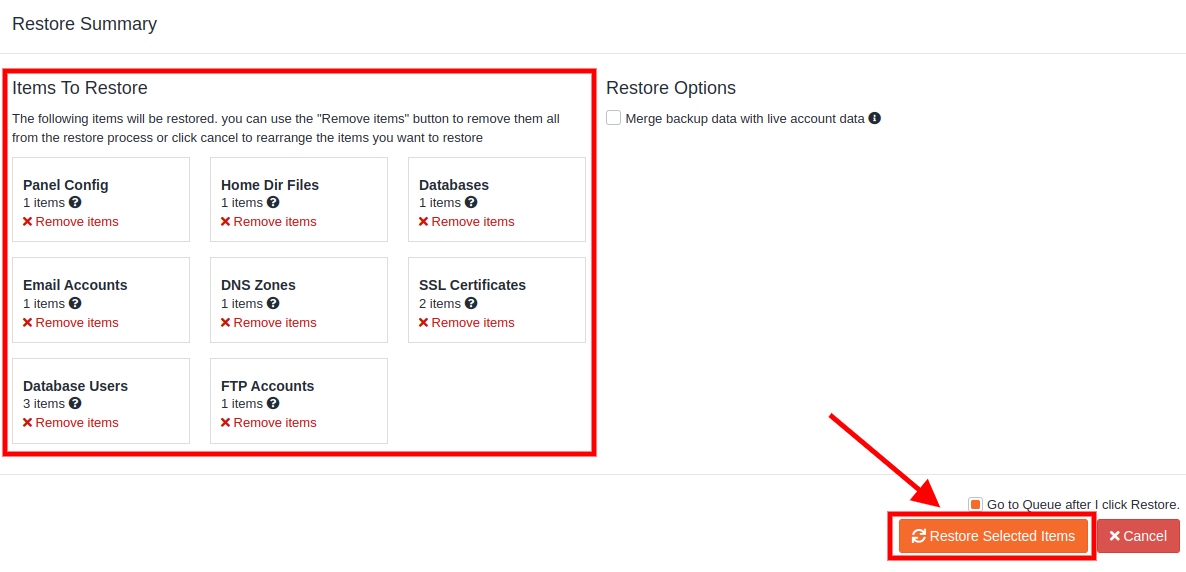Click help icon beside Databases items count
Viewport: 1186px width, 572px height.
pos(471,203)
